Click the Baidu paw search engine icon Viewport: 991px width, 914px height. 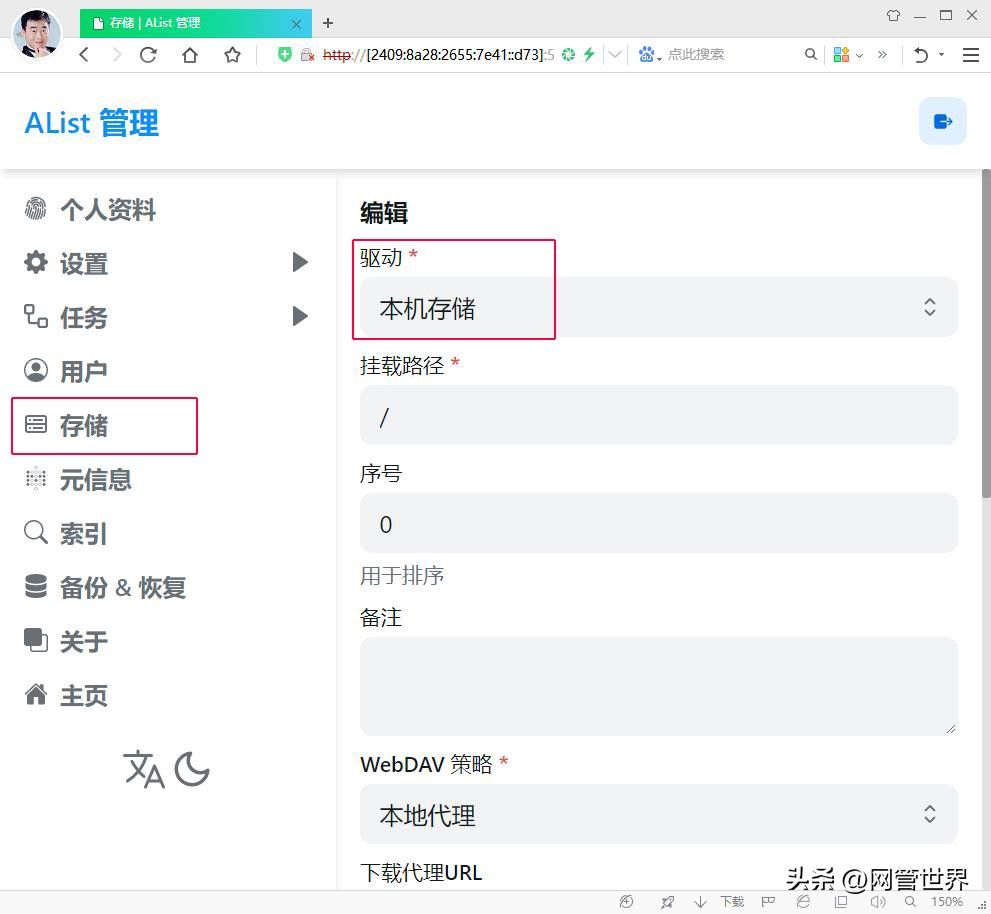point(646,54)
